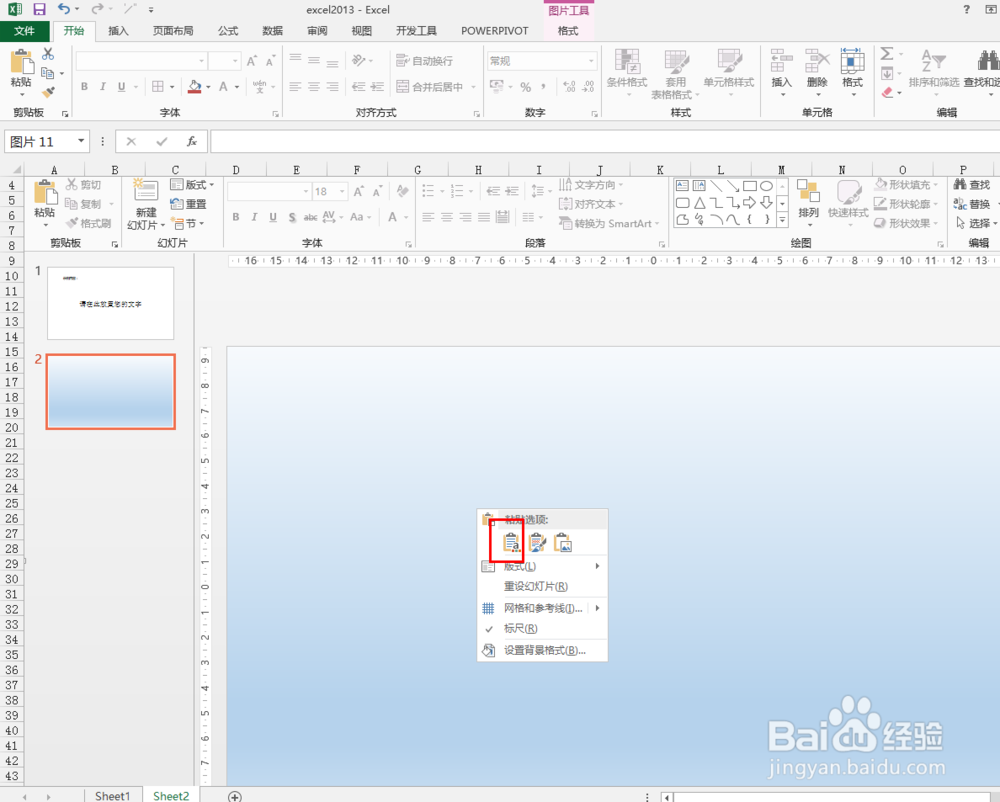The image size is (1000, 802).
Task: Switch to the 页面布局 tab
Action: tap(173, 31)
